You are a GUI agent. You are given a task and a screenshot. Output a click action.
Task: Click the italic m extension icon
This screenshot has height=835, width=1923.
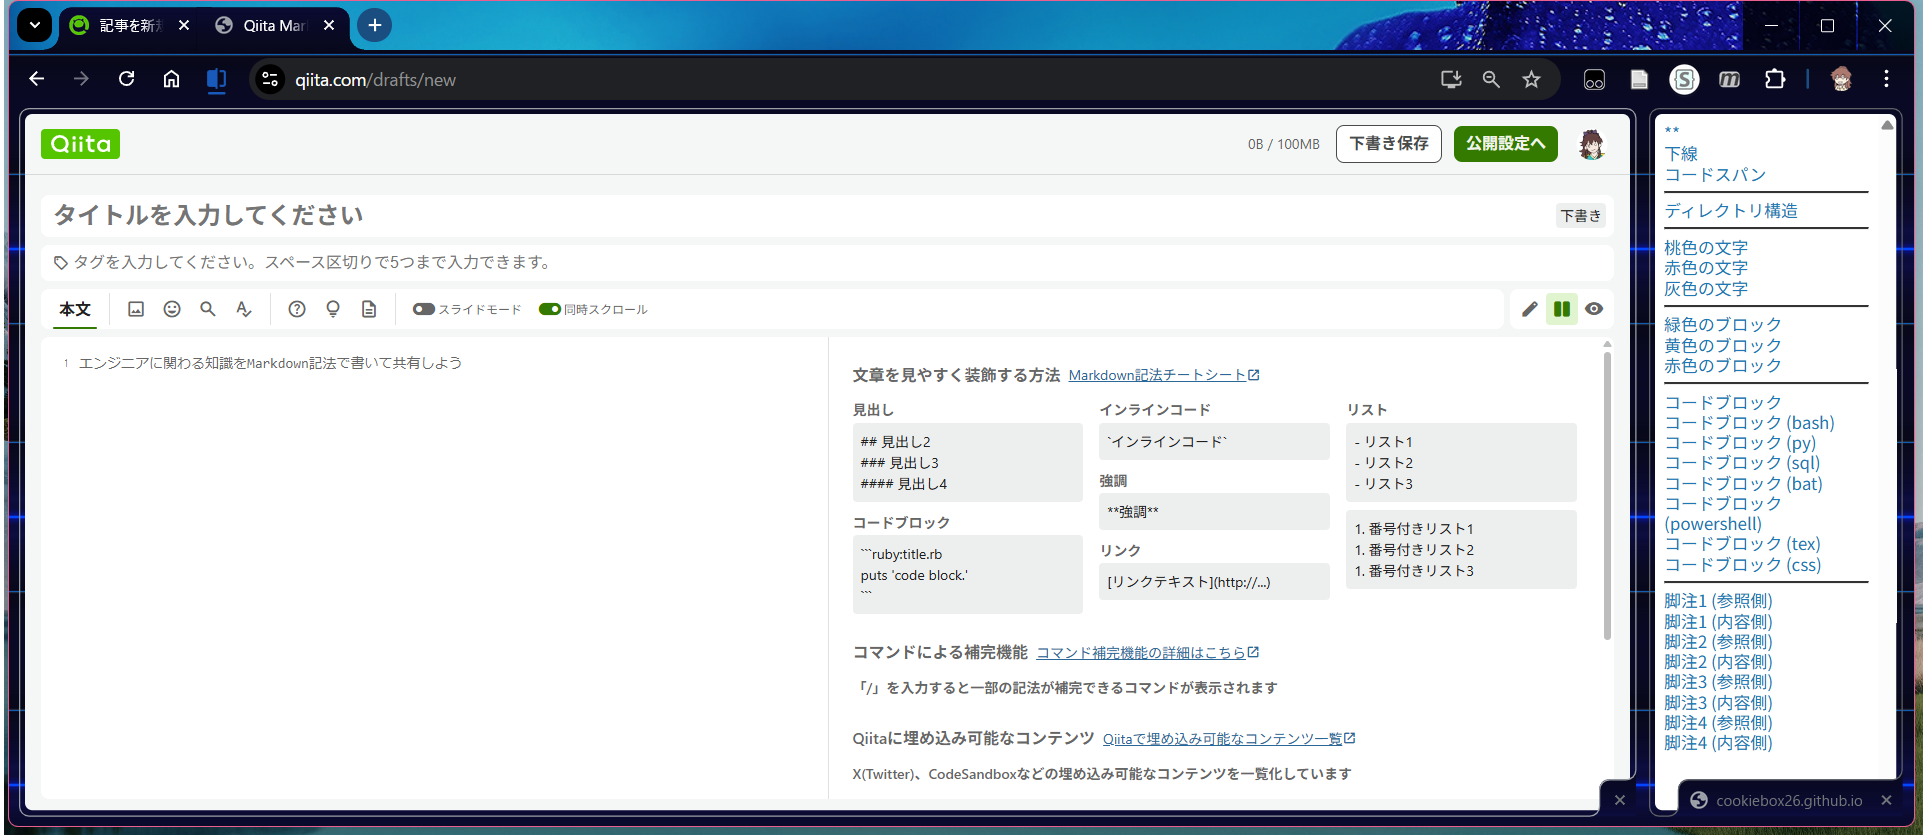coord(1730,80)
